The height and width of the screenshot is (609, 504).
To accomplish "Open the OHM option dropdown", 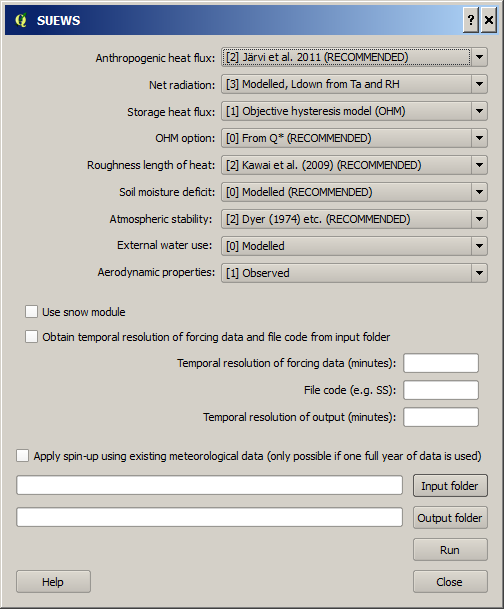I will point(354,138).
